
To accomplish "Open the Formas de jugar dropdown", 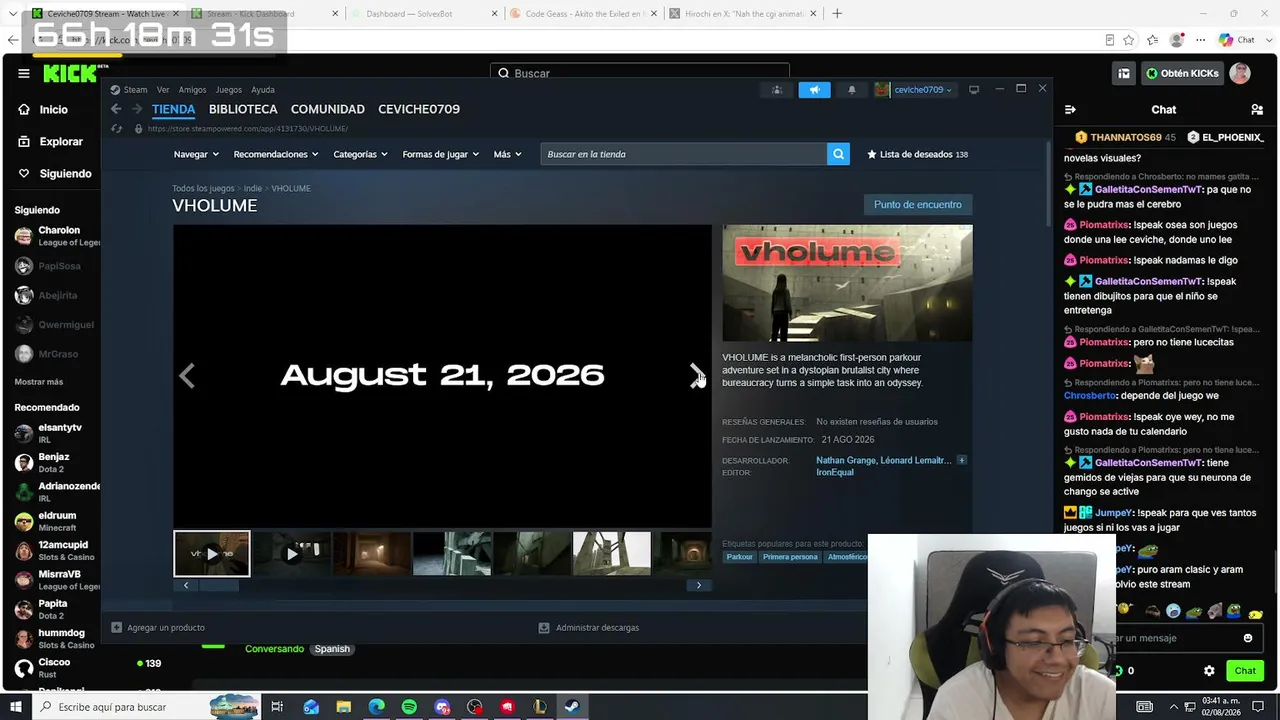I will (440, 154).
